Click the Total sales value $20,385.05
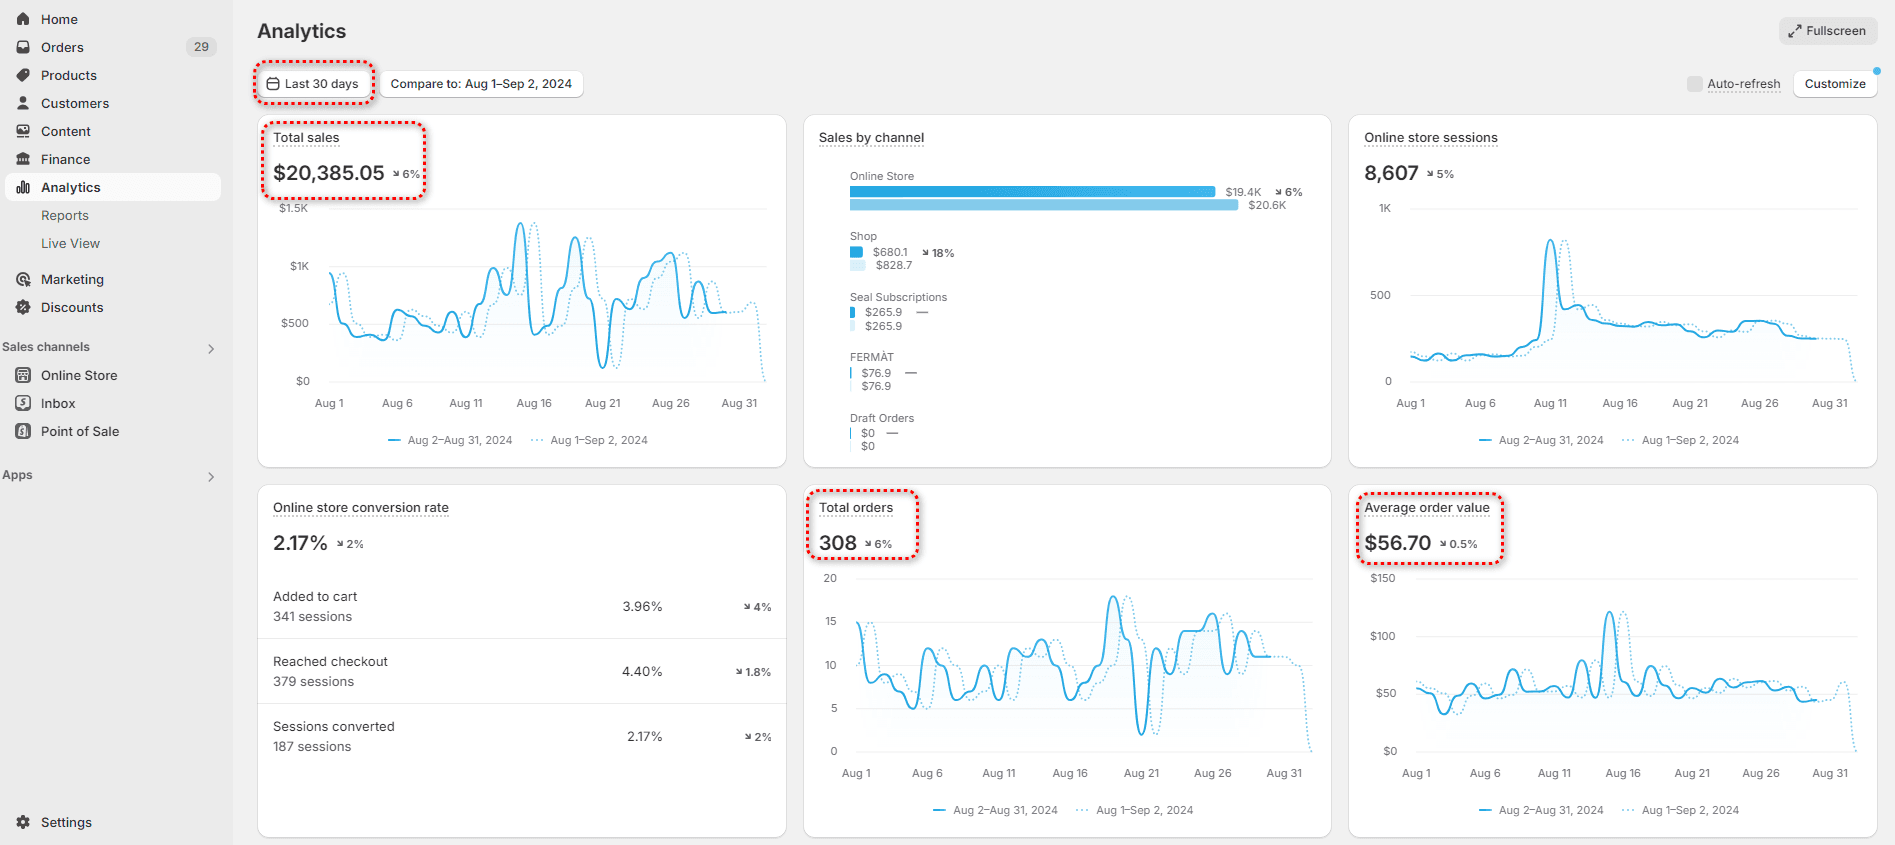 [329, 173]
